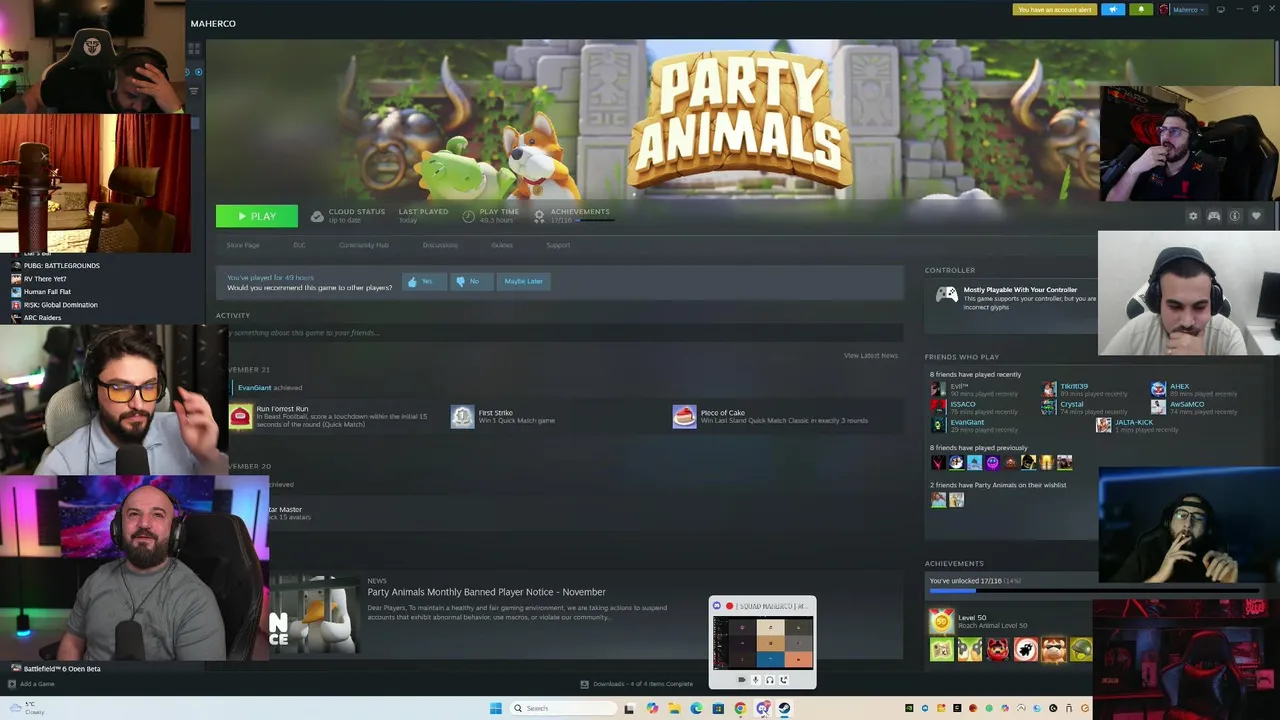Open Microsoft Edge from taskbar
The width and height of the screenshot is (1280, 720).
click(x=696, y=708)
